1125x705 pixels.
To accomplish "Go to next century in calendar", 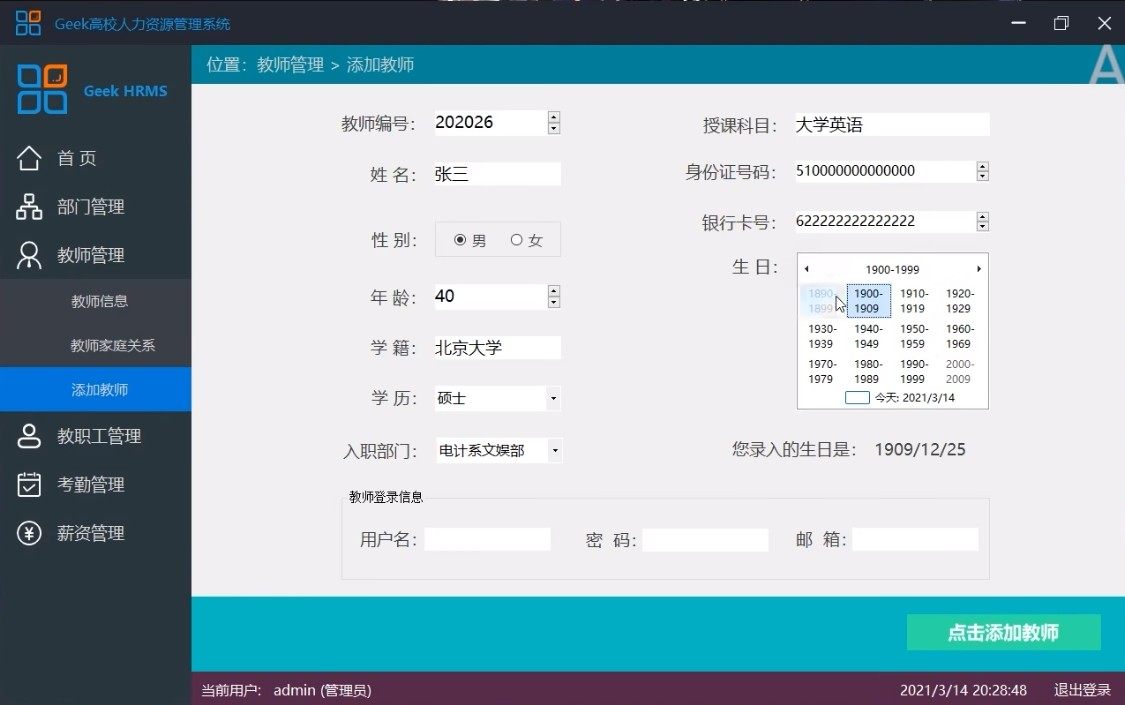I will pyautogui.click(x=979, y=269).
